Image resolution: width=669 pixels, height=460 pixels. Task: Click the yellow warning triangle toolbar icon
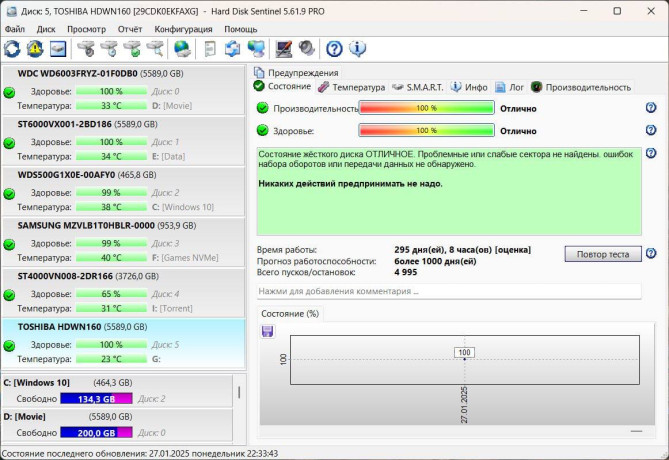pos(35,49)
